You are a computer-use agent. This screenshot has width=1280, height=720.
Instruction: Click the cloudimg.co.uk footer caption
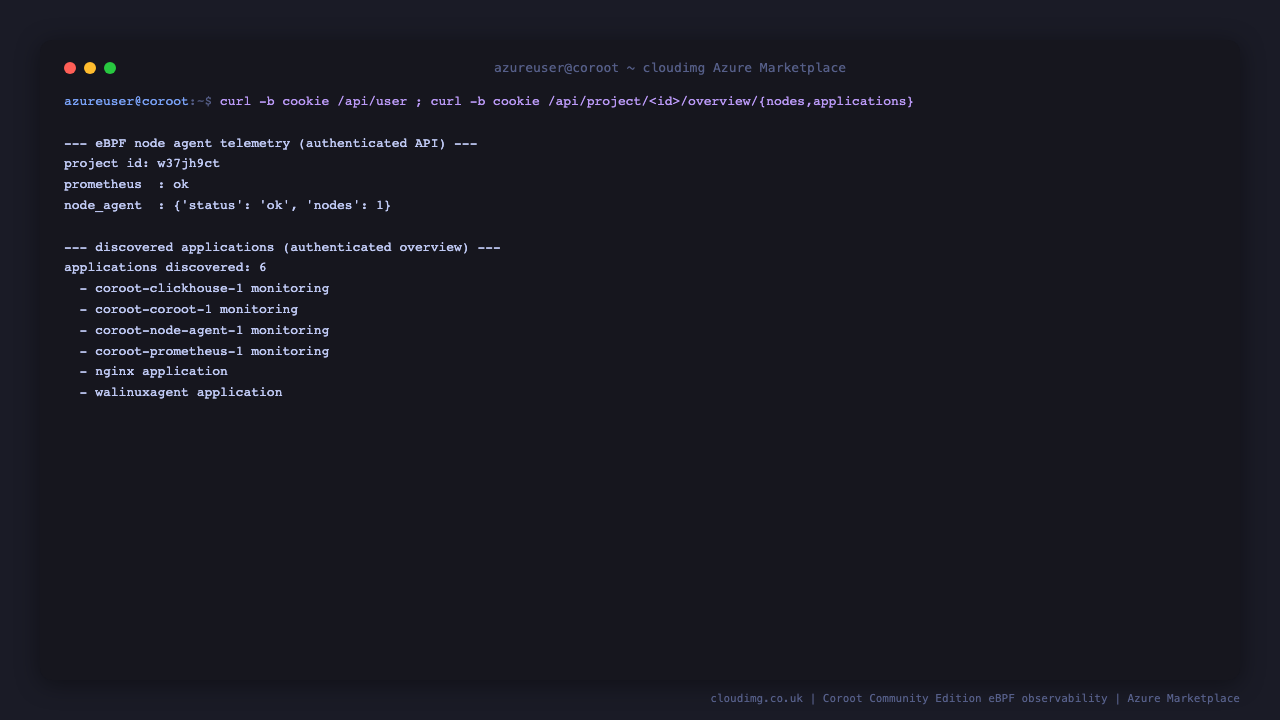tap(975, 699)
